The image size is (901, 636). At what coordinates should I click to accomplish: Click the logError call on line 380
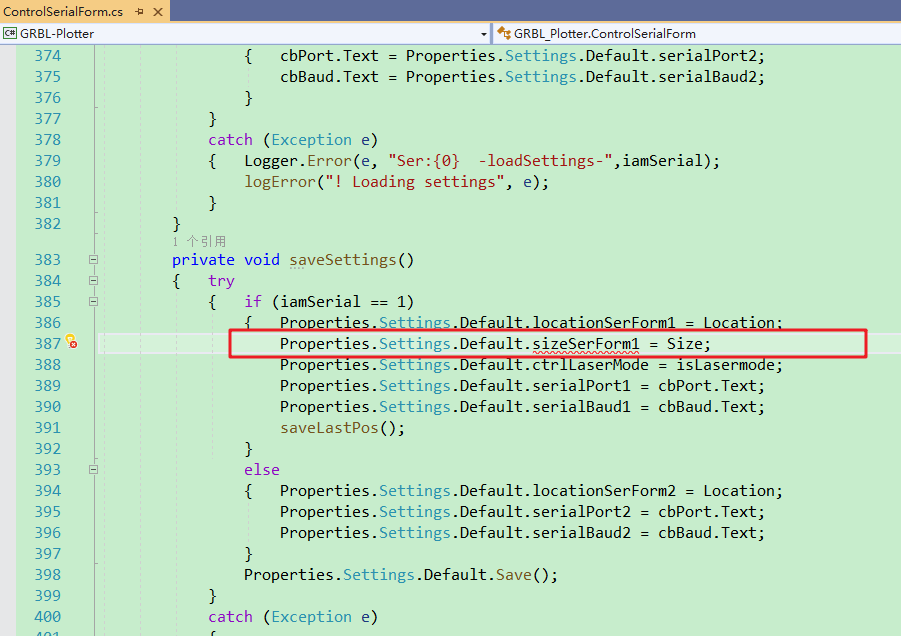[275, 182]
